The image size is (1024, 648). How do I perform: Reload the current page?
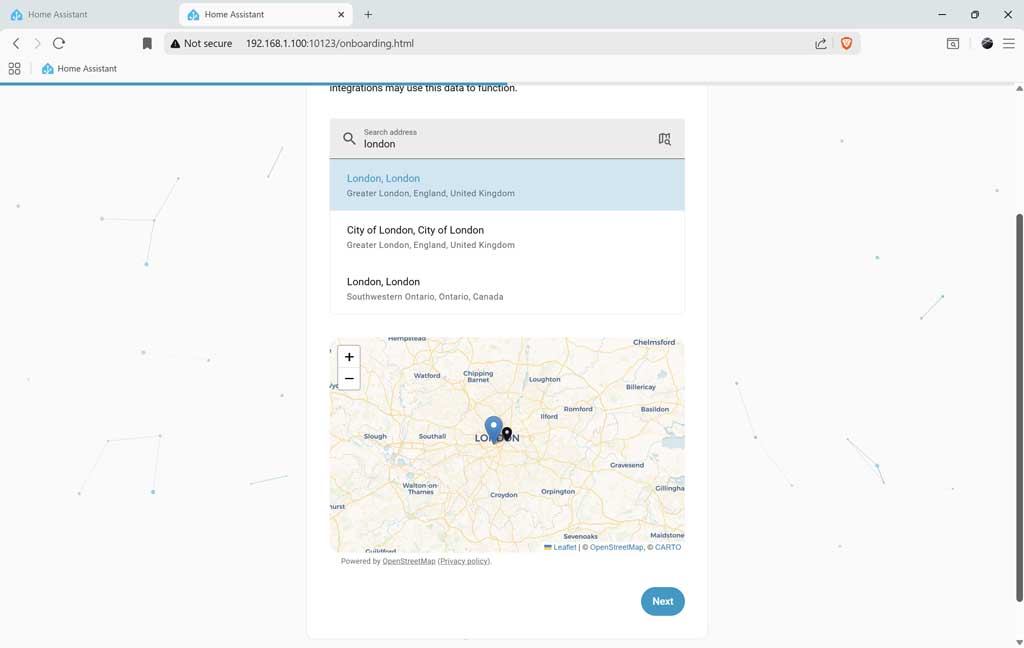click(59, 43)
